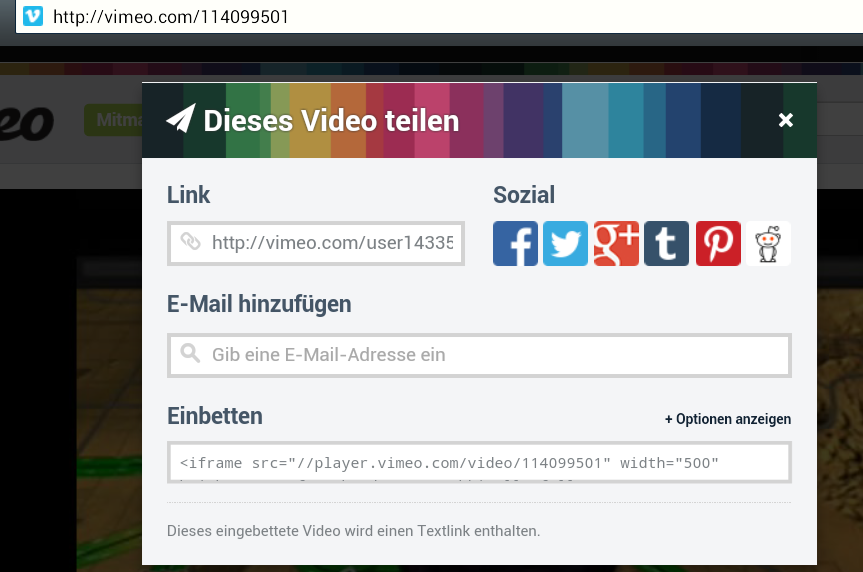Click the Vimeo logo behind the dialog
The image size is (863, 572).
(26, 123)
